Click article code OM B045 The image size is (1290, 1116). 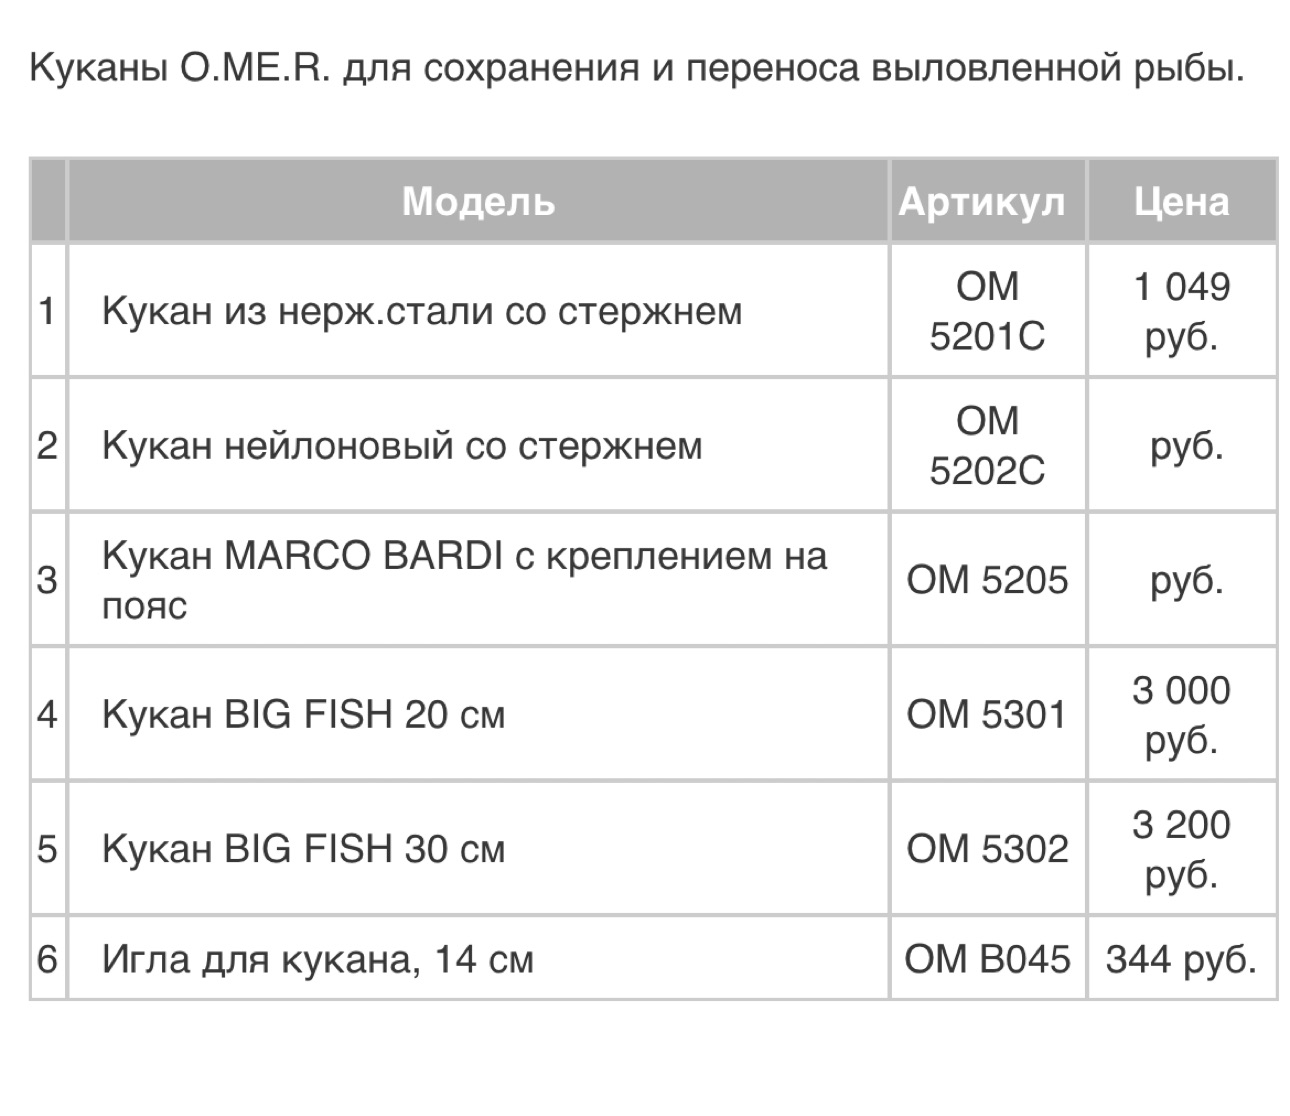coord(986,960)
